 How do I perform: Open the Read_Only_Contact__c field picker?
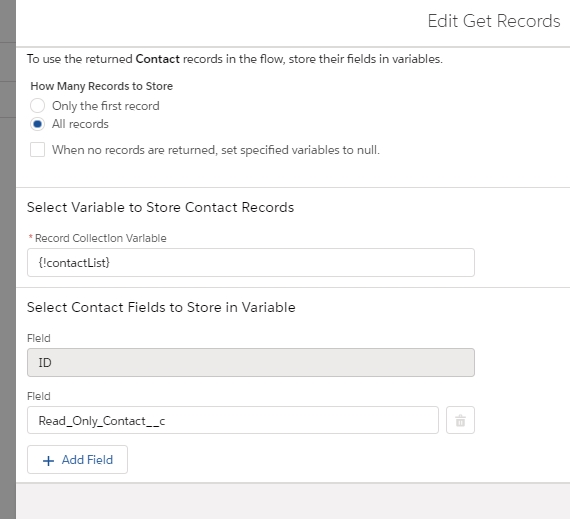[233, 420]
